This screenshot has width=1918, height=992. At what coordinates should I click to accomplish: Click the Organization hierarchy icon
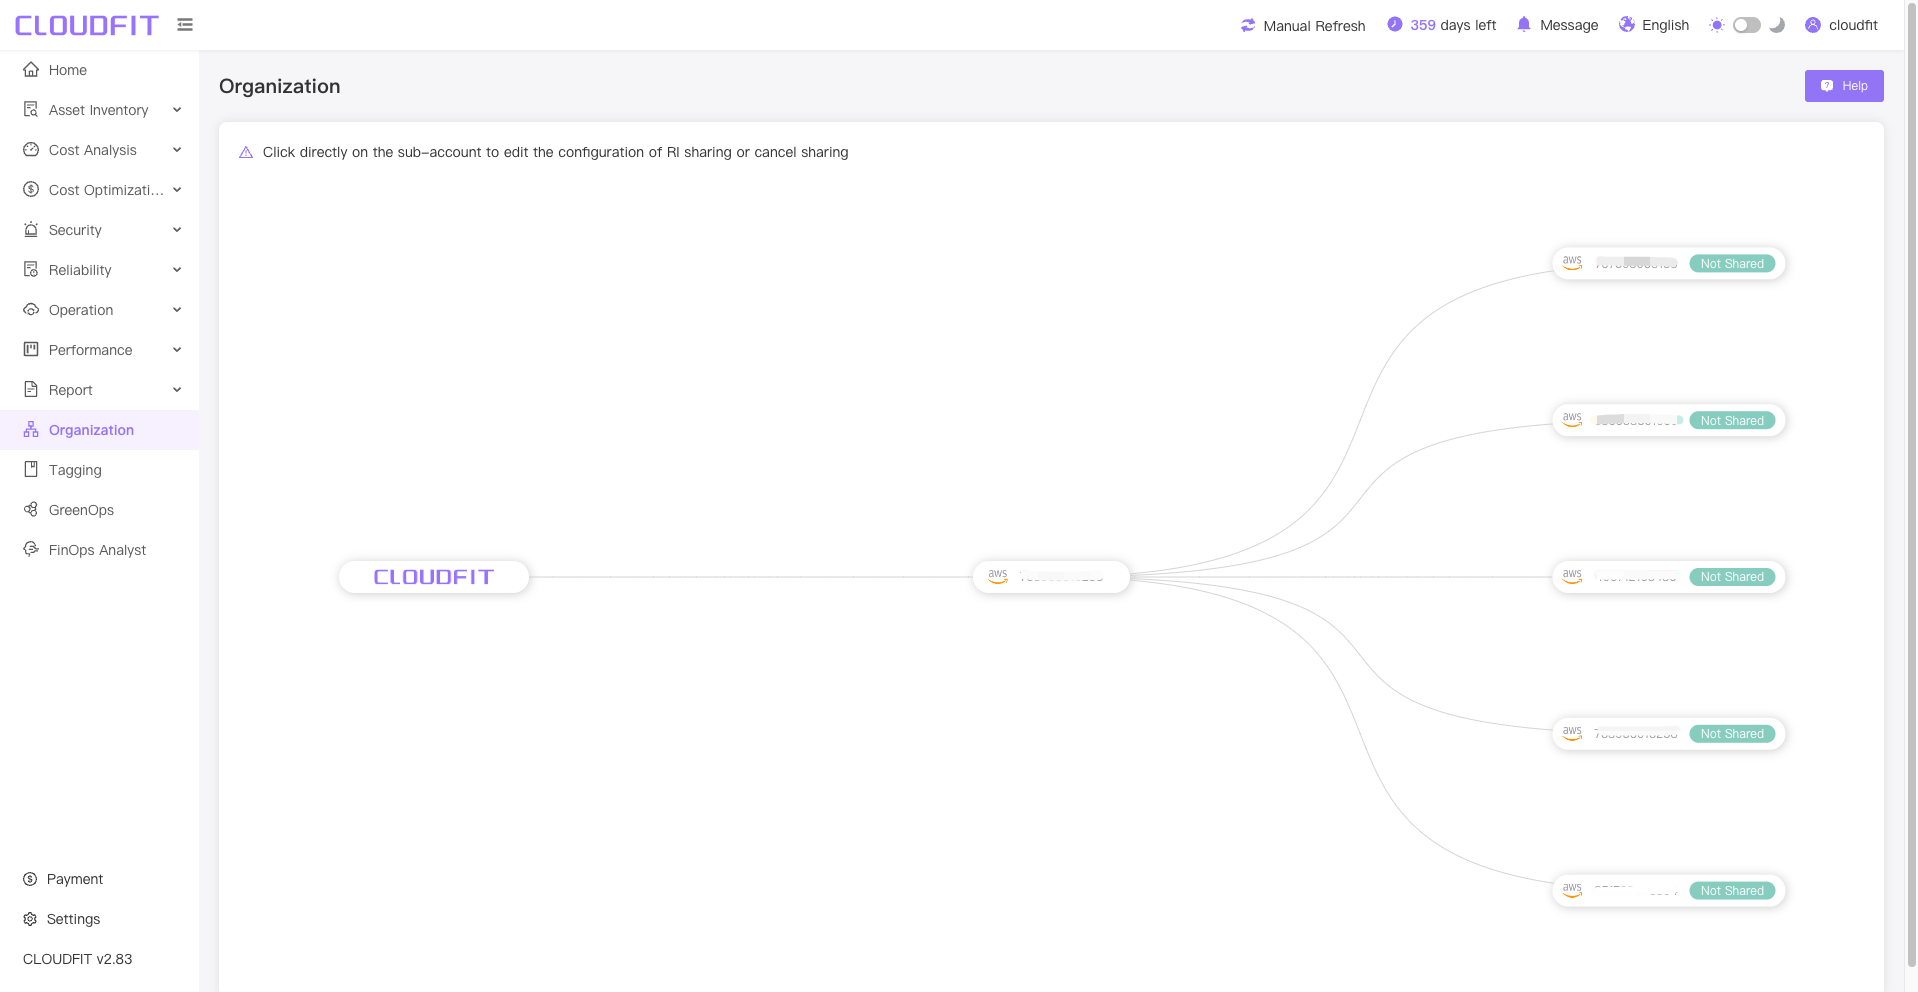[x=31, y=429]
